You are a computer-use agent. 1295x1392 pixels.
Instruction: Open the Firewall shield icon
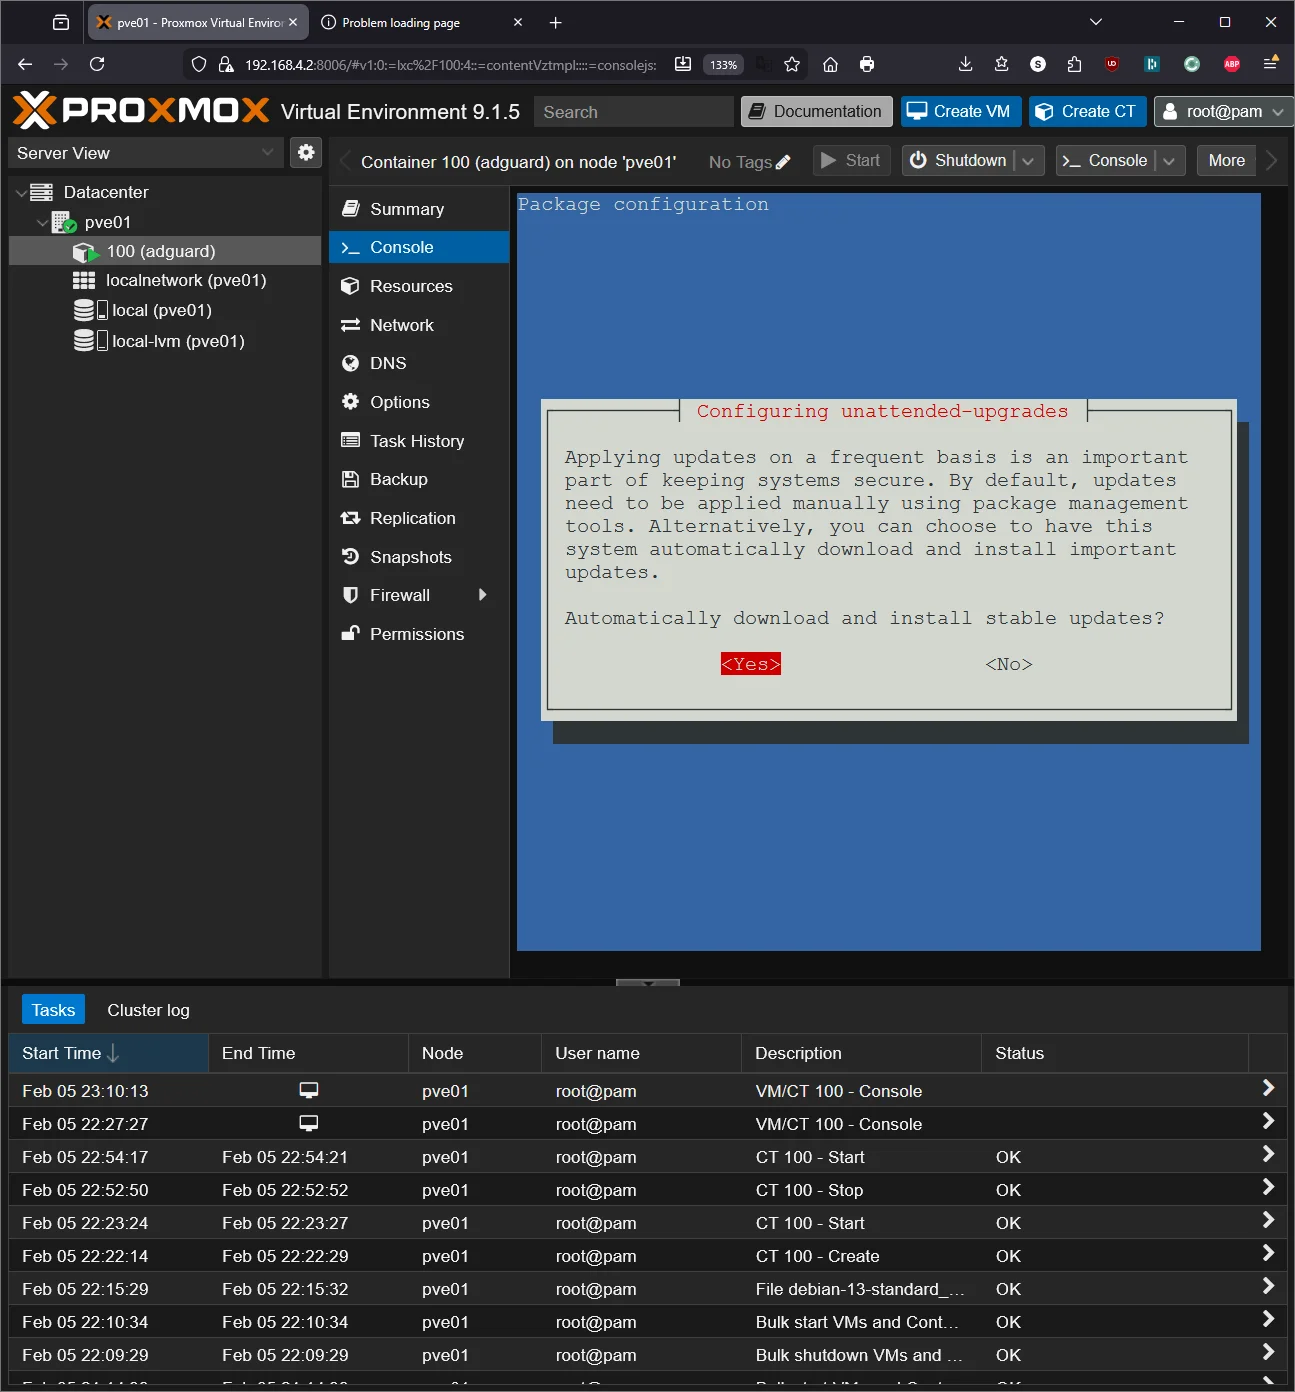tap(350, 595)
